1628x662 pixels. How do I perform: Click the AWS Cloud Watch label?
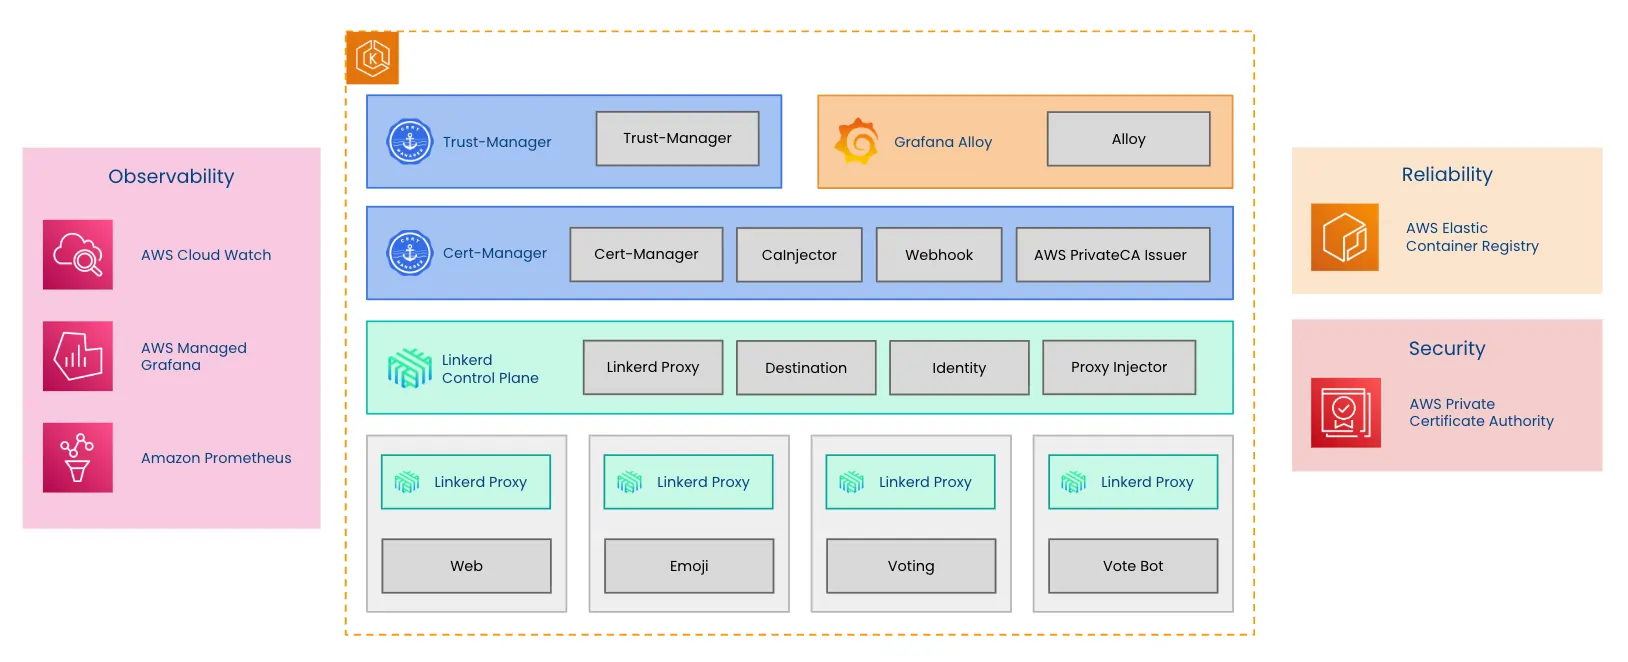click(206, 255)
